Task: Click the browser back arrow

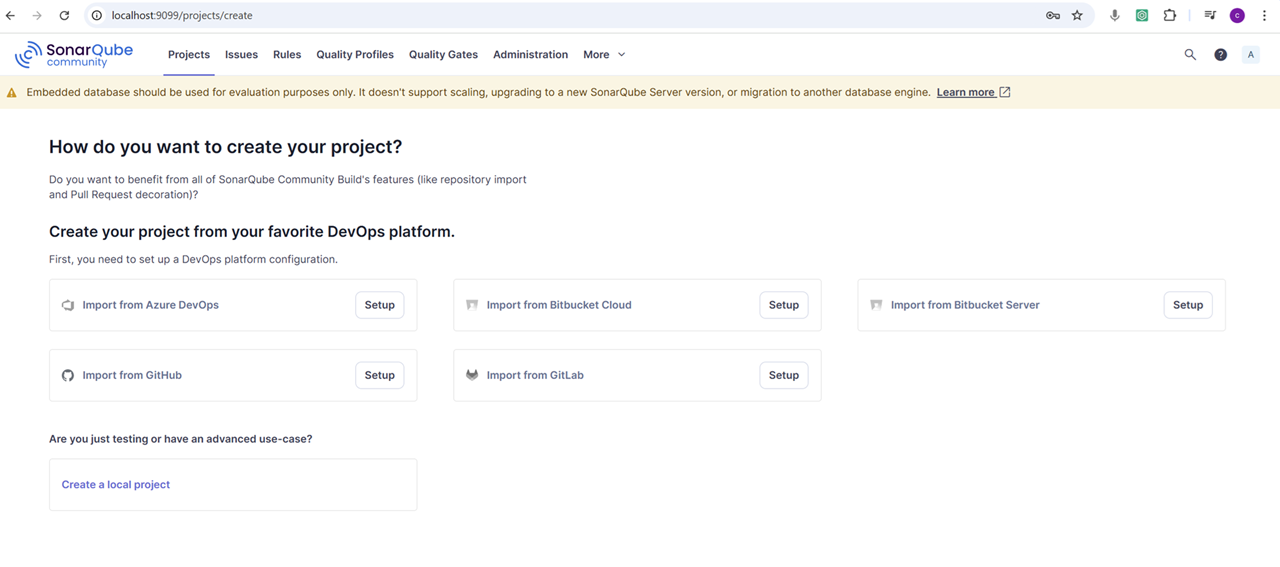Action: point(11,16)
